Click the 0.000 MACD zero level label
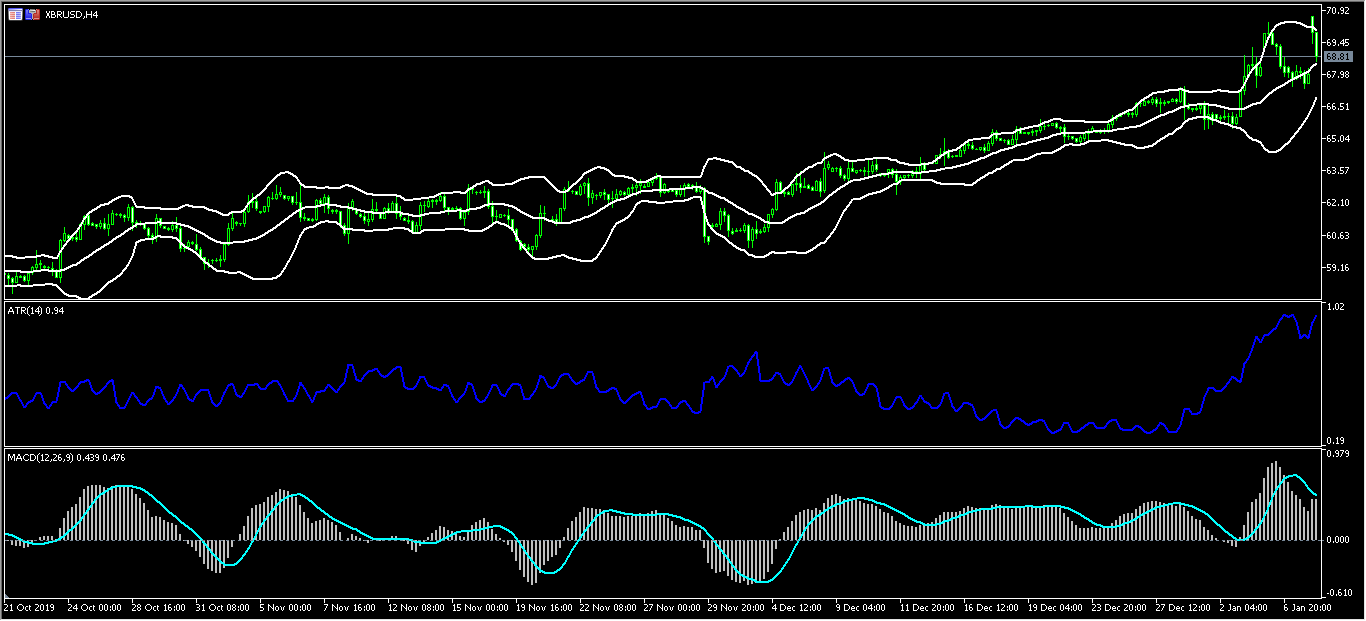The image size is (1366, 621). (x=1337, y=540)
